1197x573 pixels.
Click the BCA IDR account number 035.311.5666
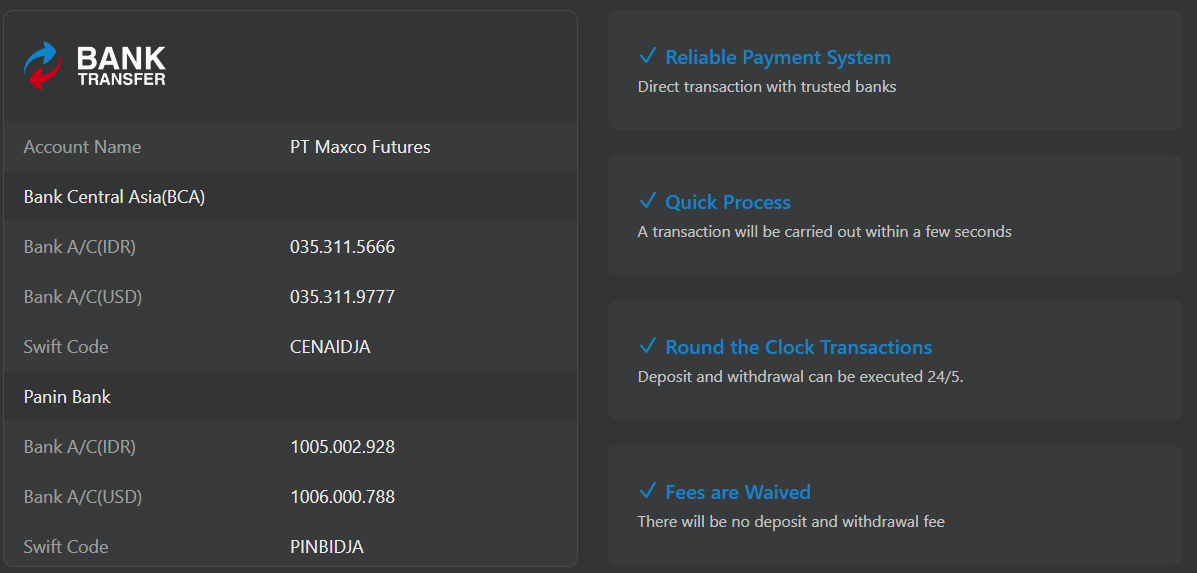click(343, 247)
